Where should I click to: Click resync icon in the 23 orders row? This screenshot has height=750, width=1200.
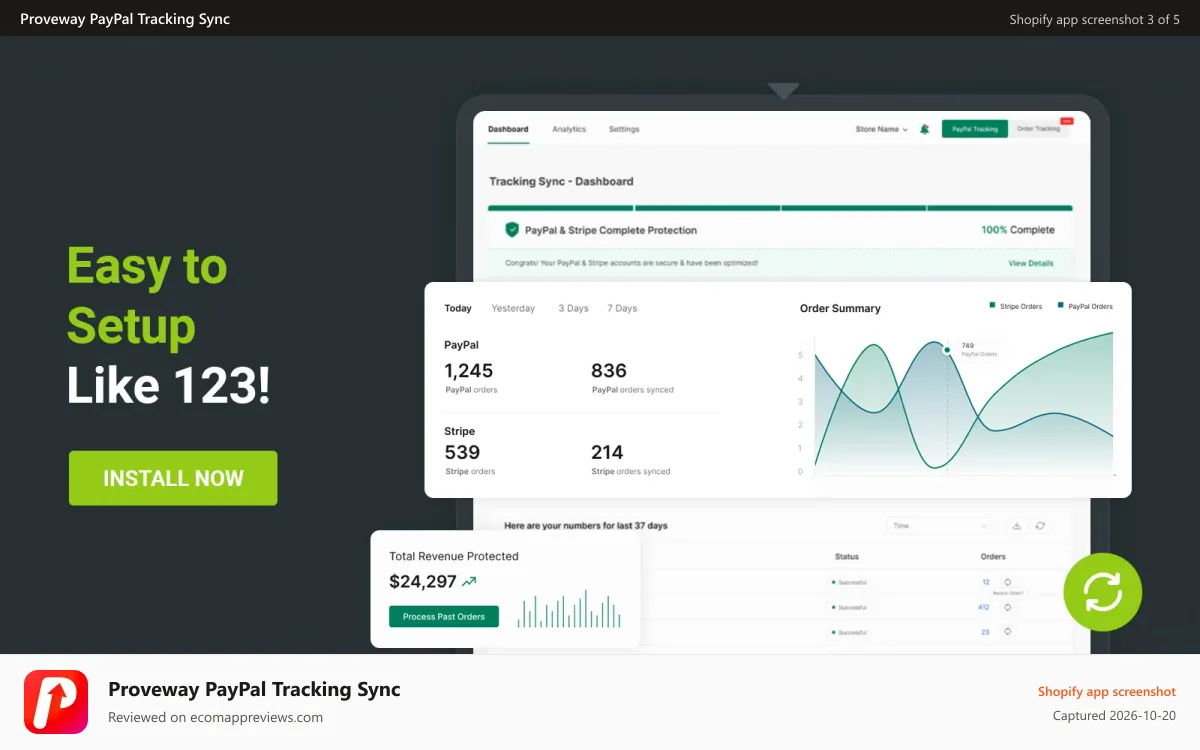[x=1007, y=632]
